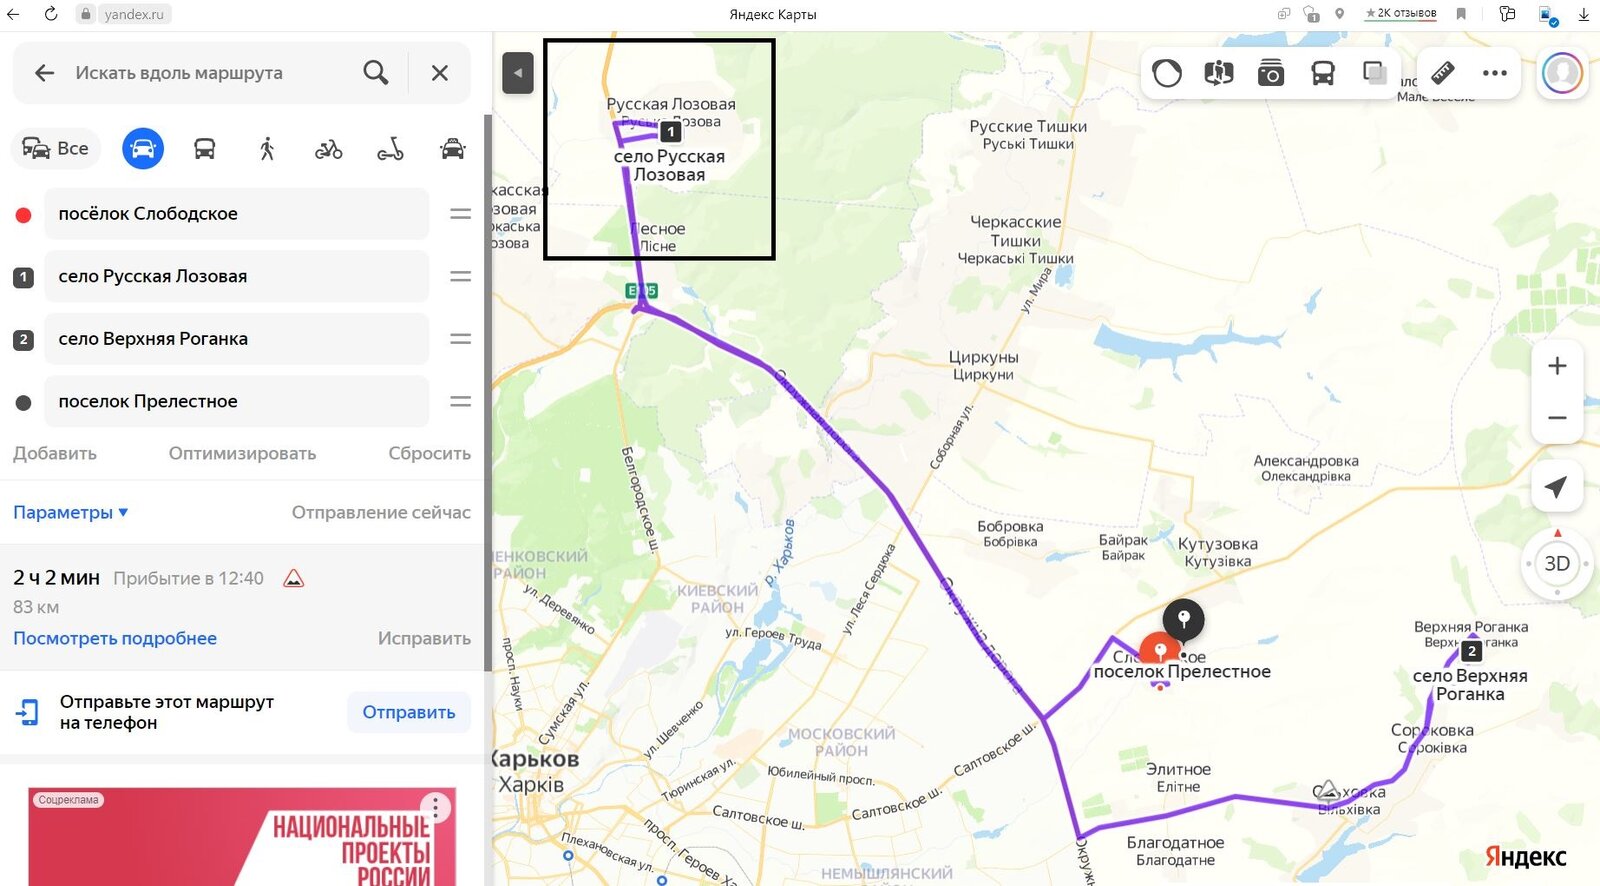Click the my location arrow button
This screenshot has height=886, width=1600.
pyautogui.click(x=1556, y=487)
